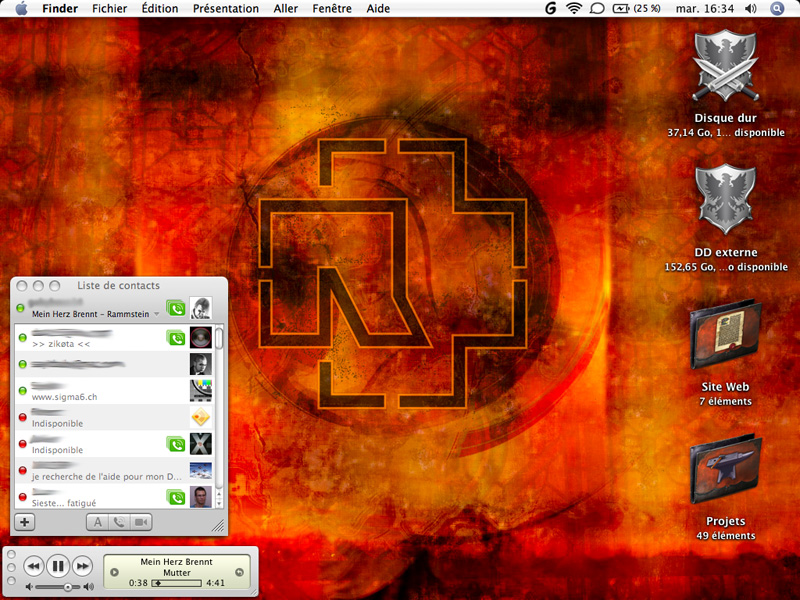Click the text chat A button
This screenshot has height=600, width=800.
[97, 522]
